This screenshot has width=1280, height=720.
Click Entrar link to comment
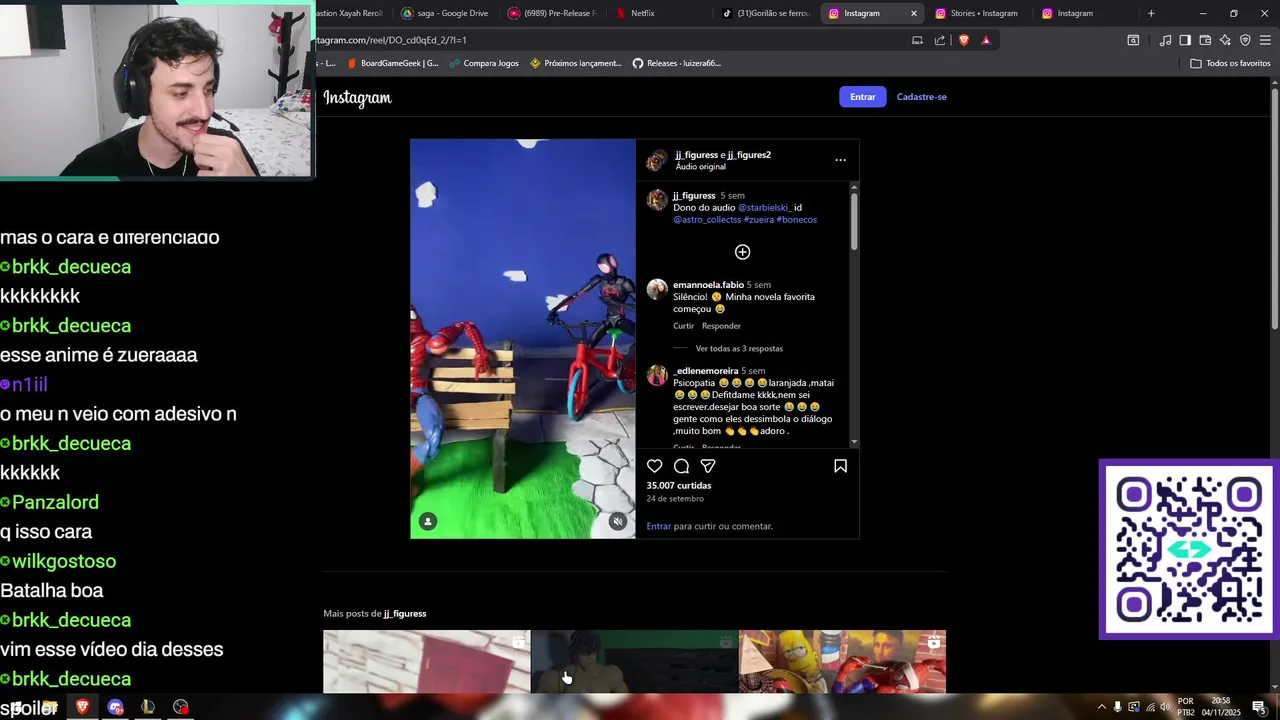[x=658, y=526]
